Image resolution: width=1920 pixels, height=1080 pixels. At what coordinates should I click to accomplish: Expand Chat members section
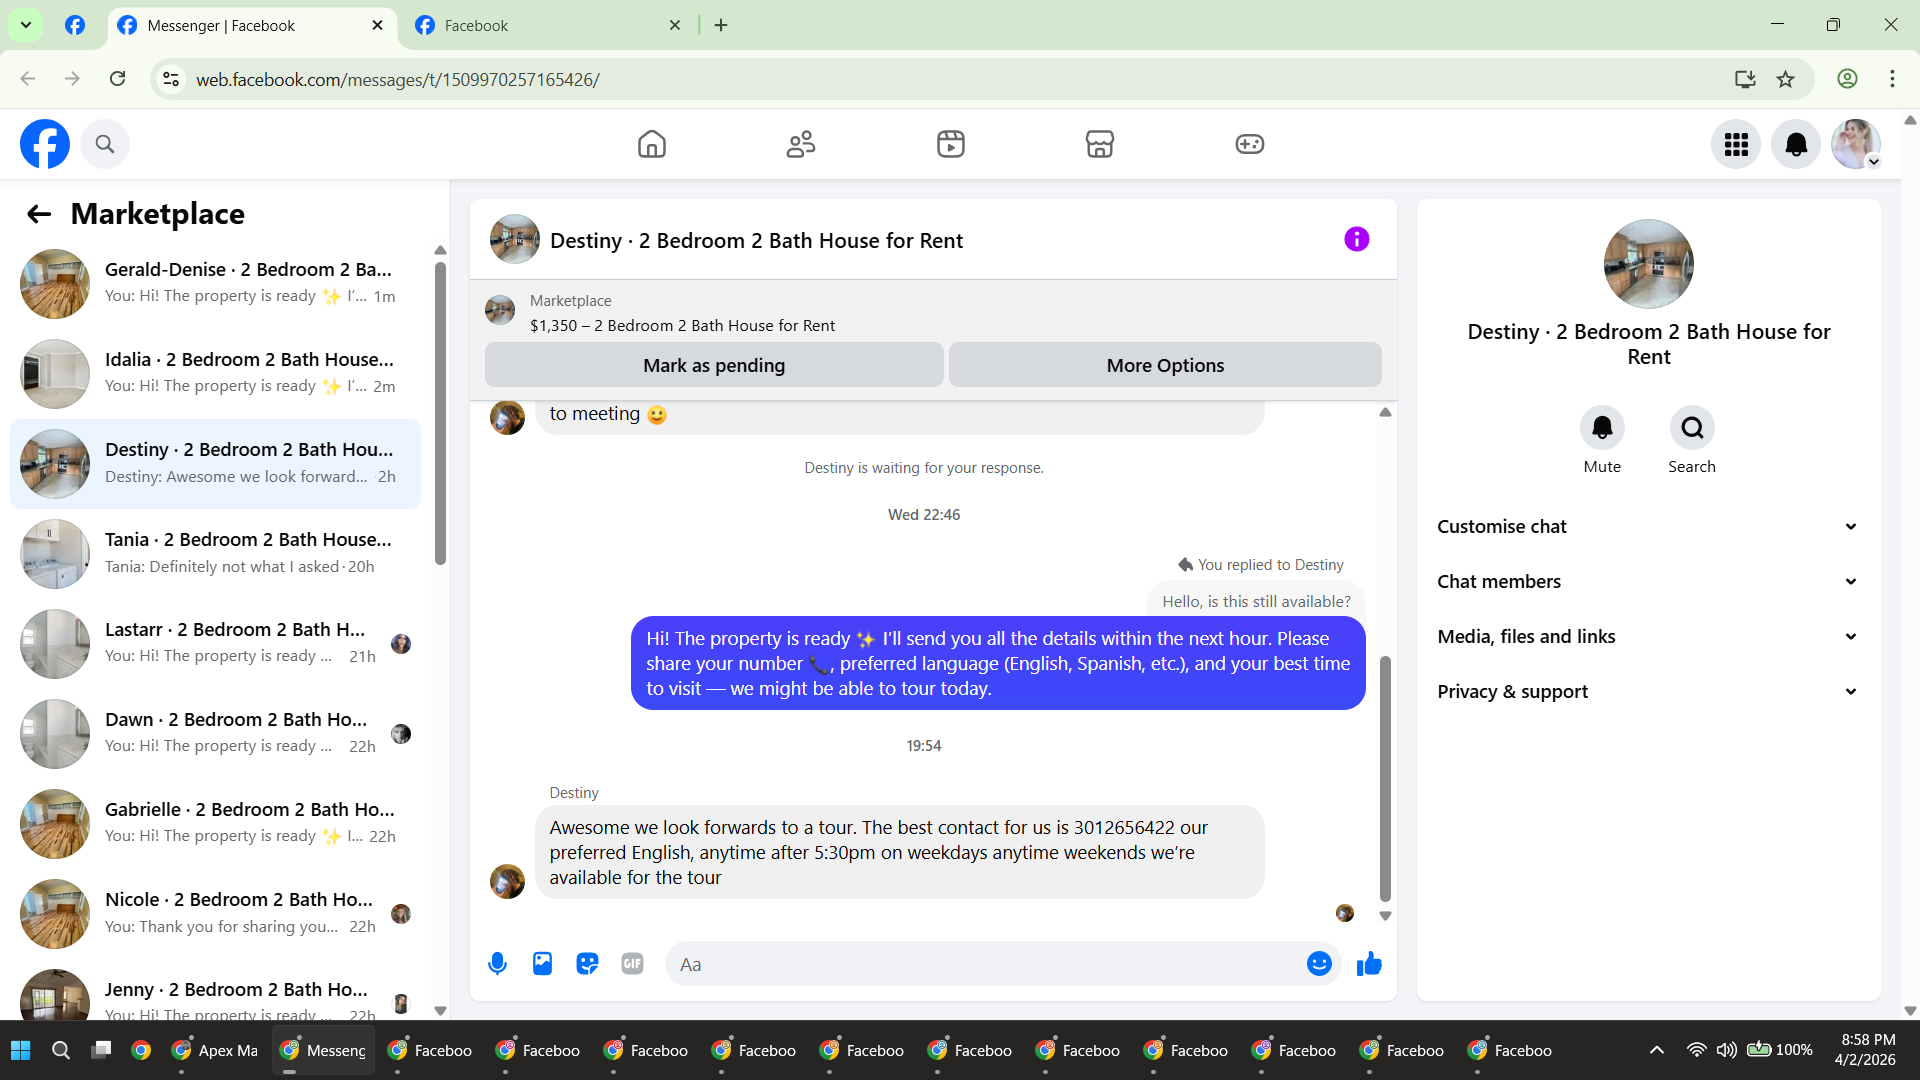pos(1648,582)
